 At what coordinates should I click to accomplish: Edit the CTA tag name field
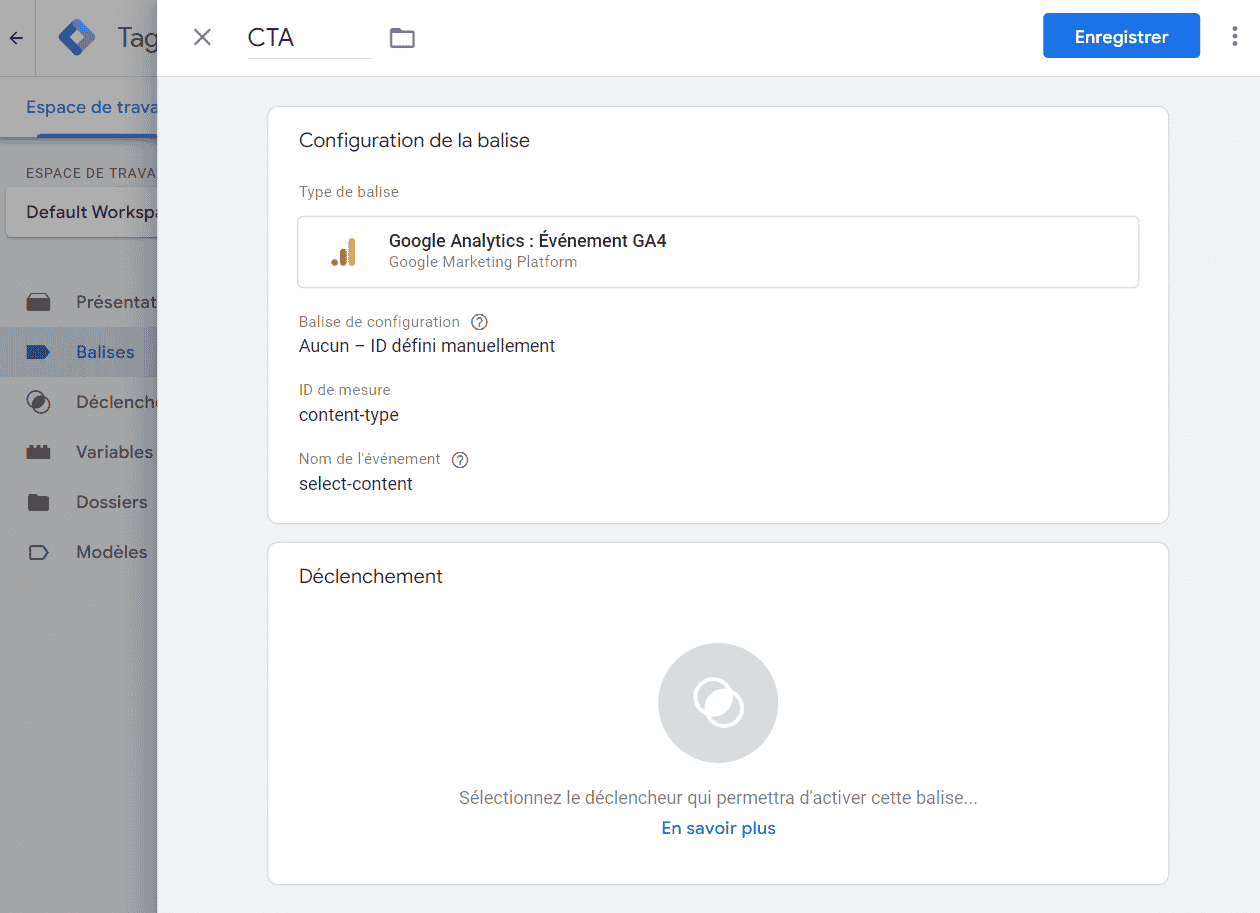tap(309, 38)
